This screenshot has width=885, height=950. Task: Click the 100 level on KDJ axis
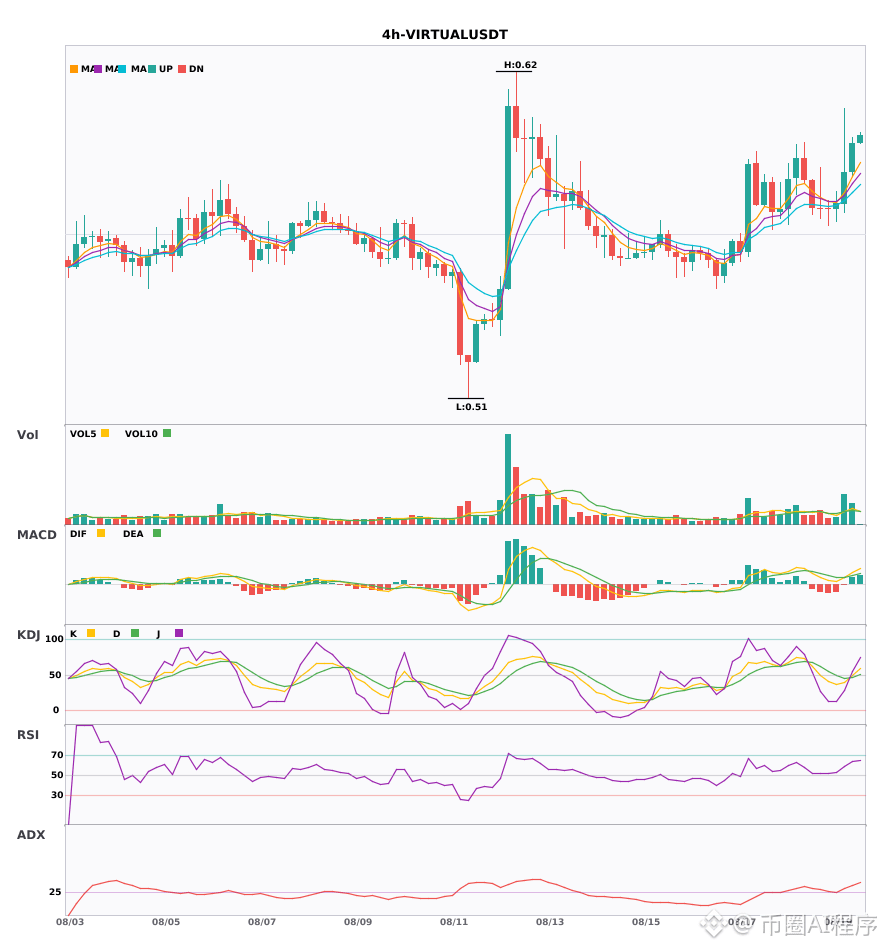click(x=54, y=639)
